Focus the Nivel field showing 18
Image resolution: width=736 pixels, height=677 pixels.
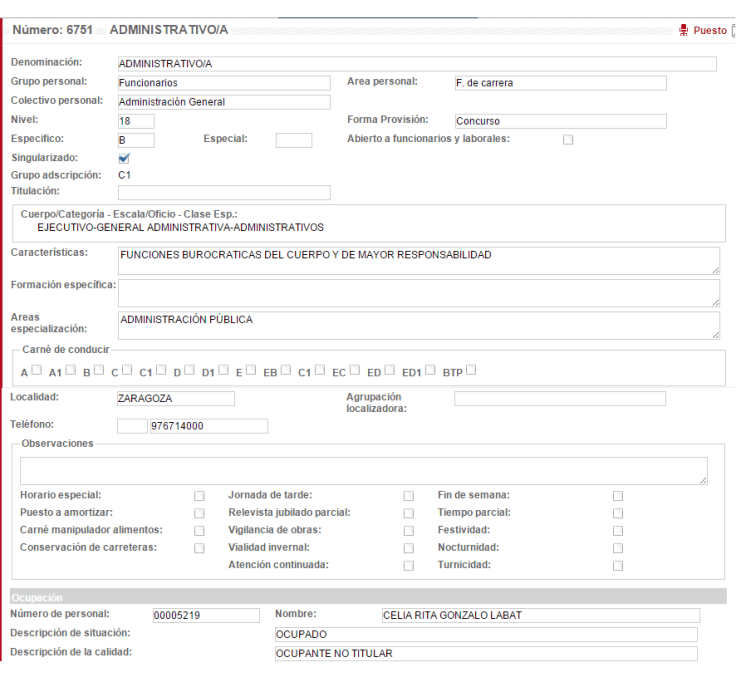click(x=135, y=122)
